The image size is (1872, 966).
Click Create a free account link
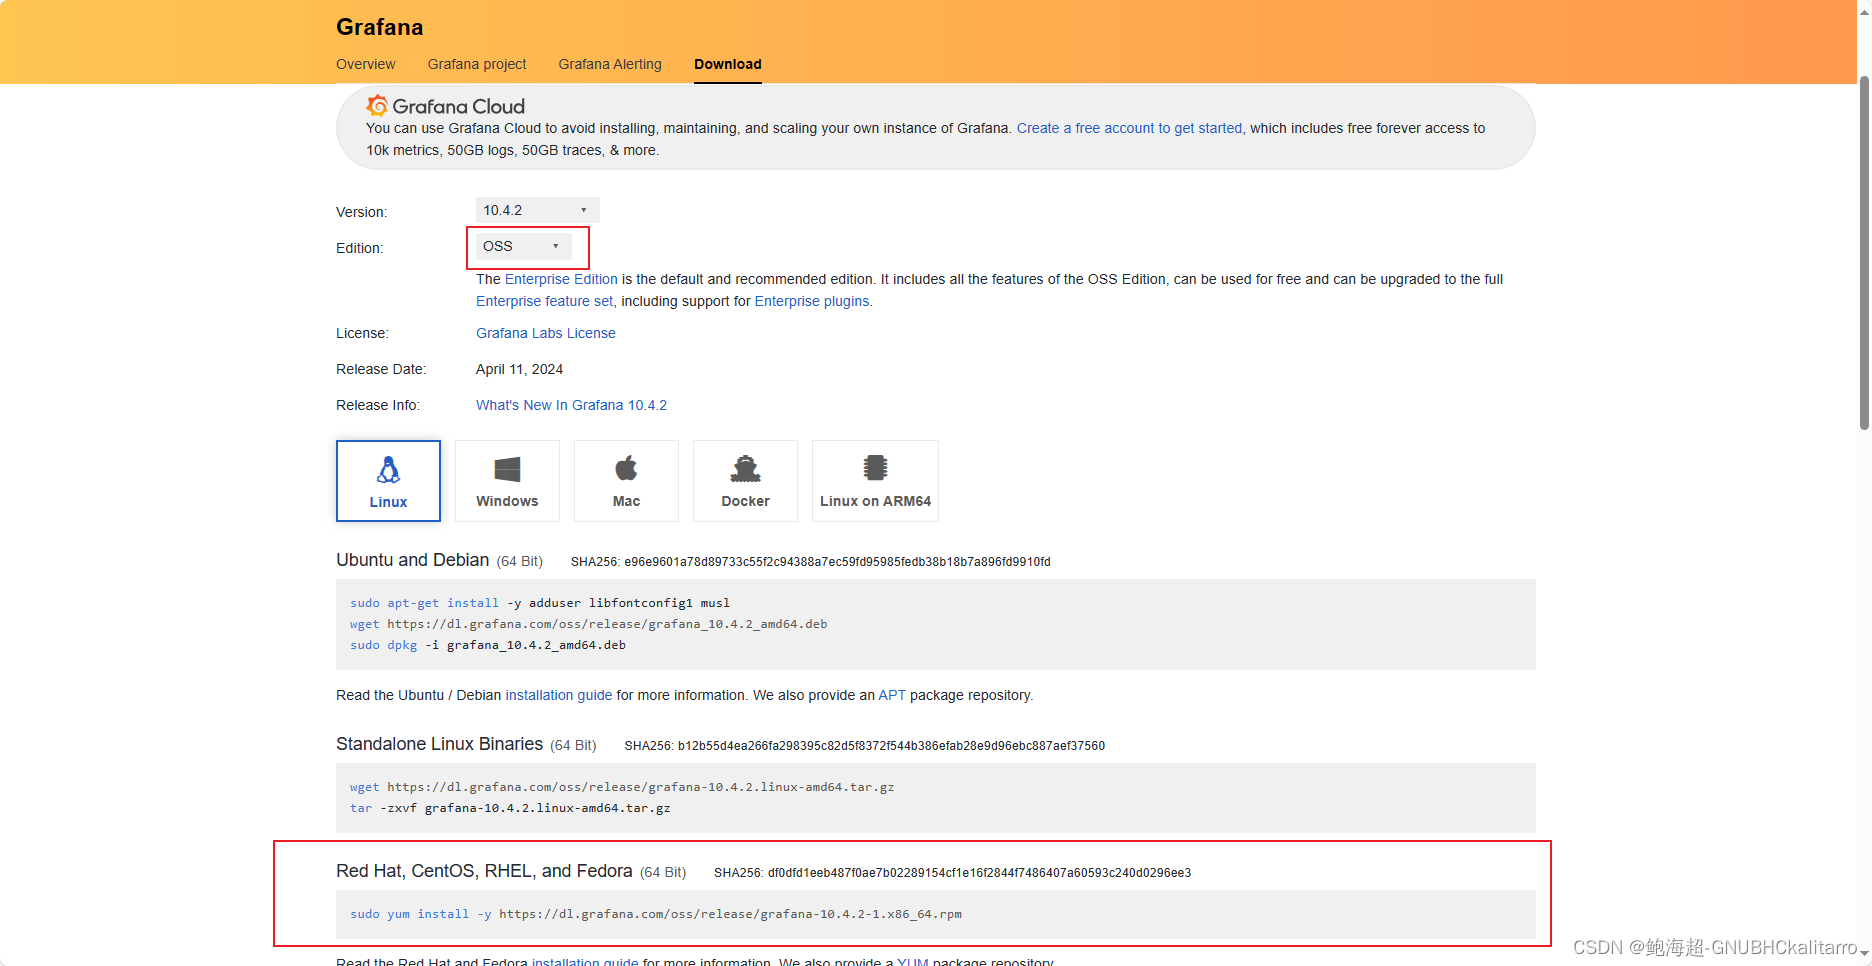[x=1129, y=128]
